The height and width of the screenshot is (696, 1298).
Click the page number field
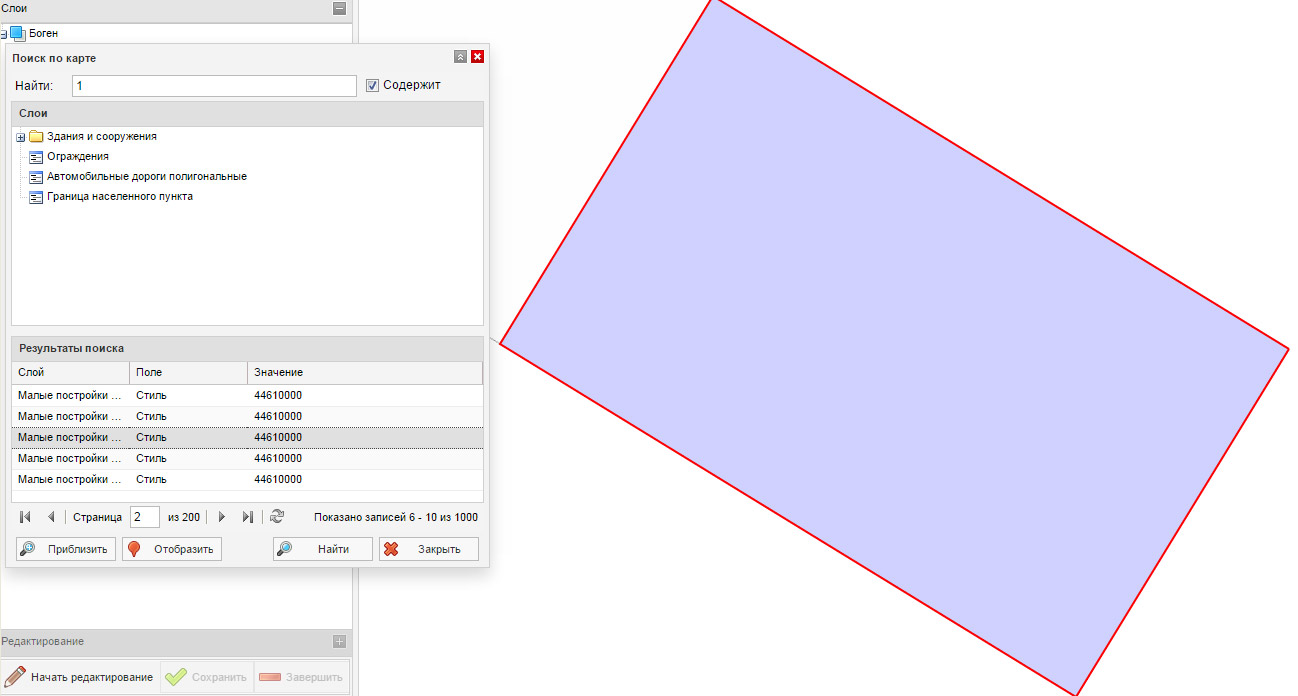[144, 517]
